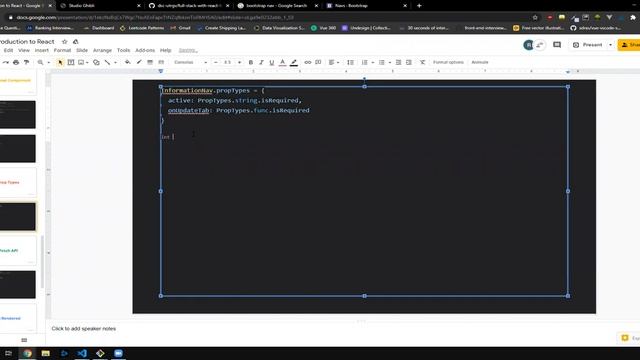Screen dimensions: 640x360
Task: Increase indent of text
Action: coord(409,62)
